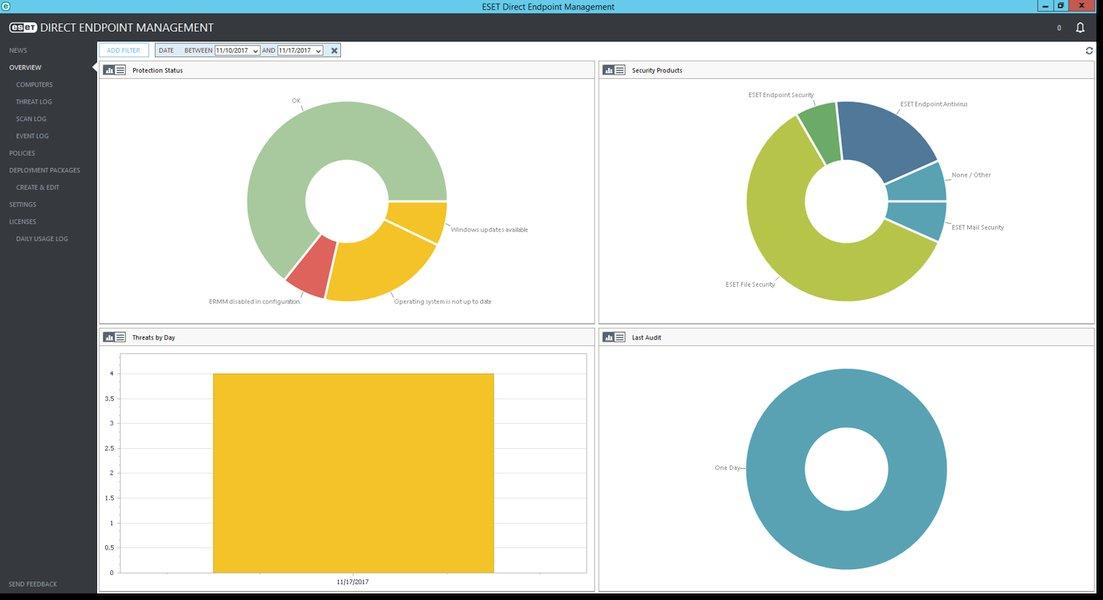Click the 'ERMM disabled in configuration' label
1103x600 pixels.
click(255, 302)
